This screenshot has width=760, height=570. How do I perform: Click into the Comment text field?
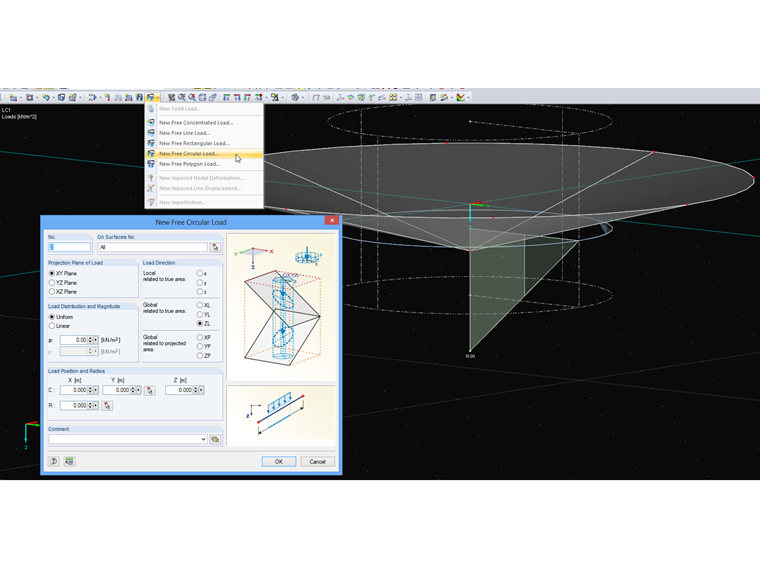(x=124, y=439)
